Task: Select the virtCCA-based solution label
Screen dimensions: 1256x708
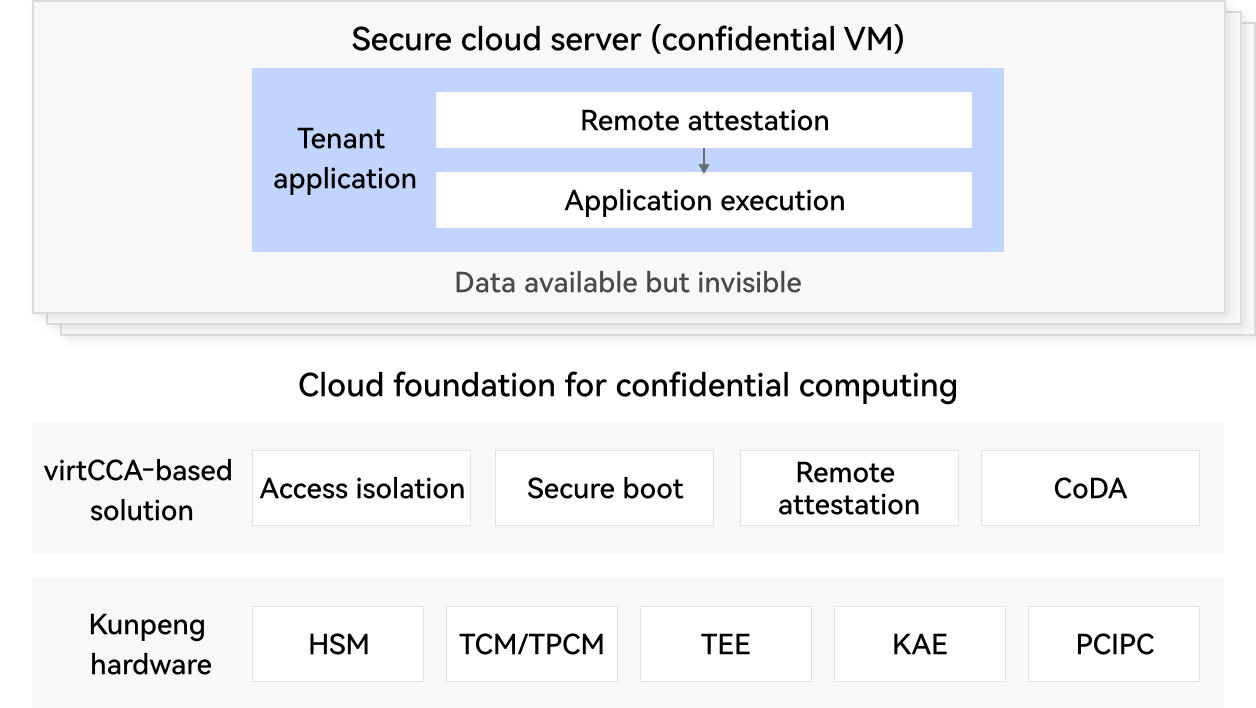Action: 139,489
